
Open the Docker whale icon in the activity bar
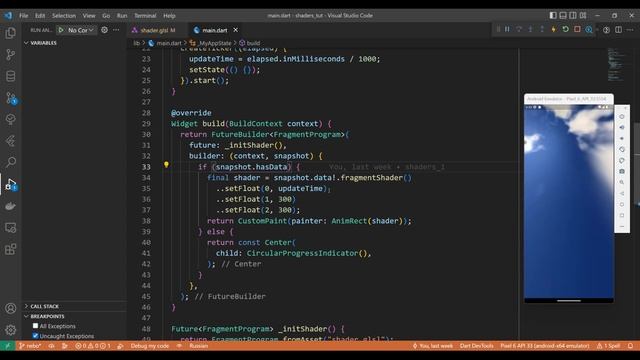point(11,206)
